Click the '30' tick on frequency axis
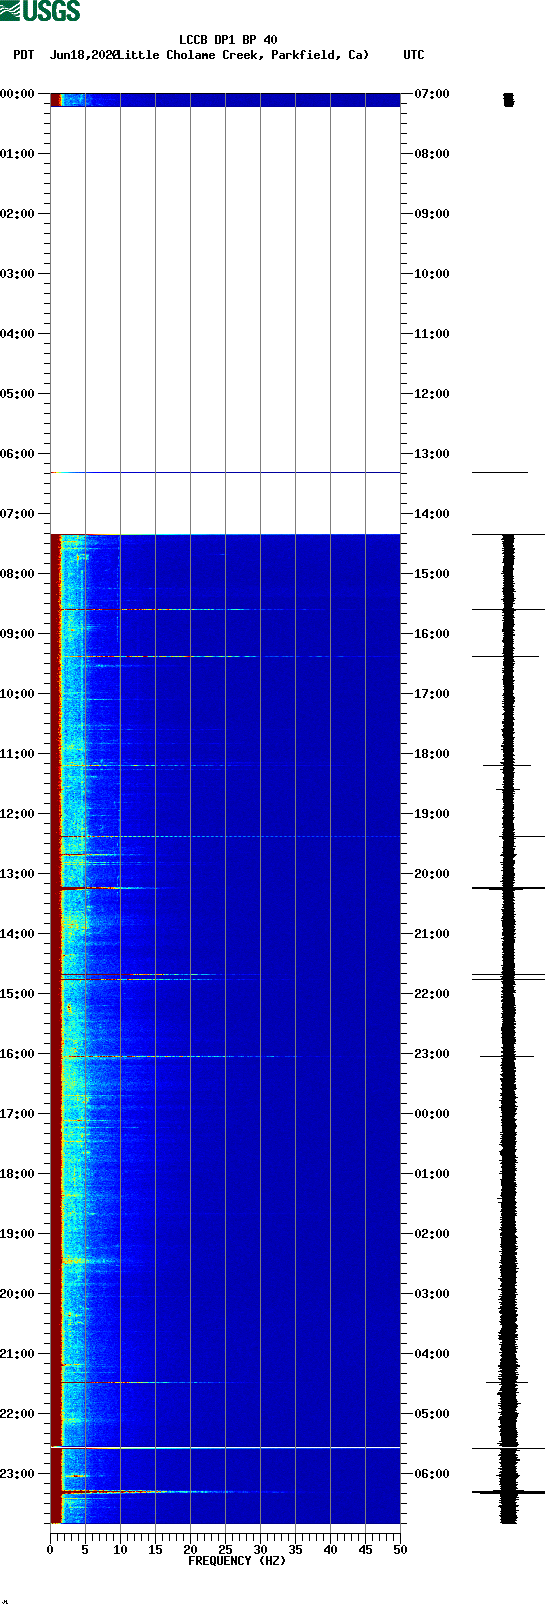 point(260,1550)
